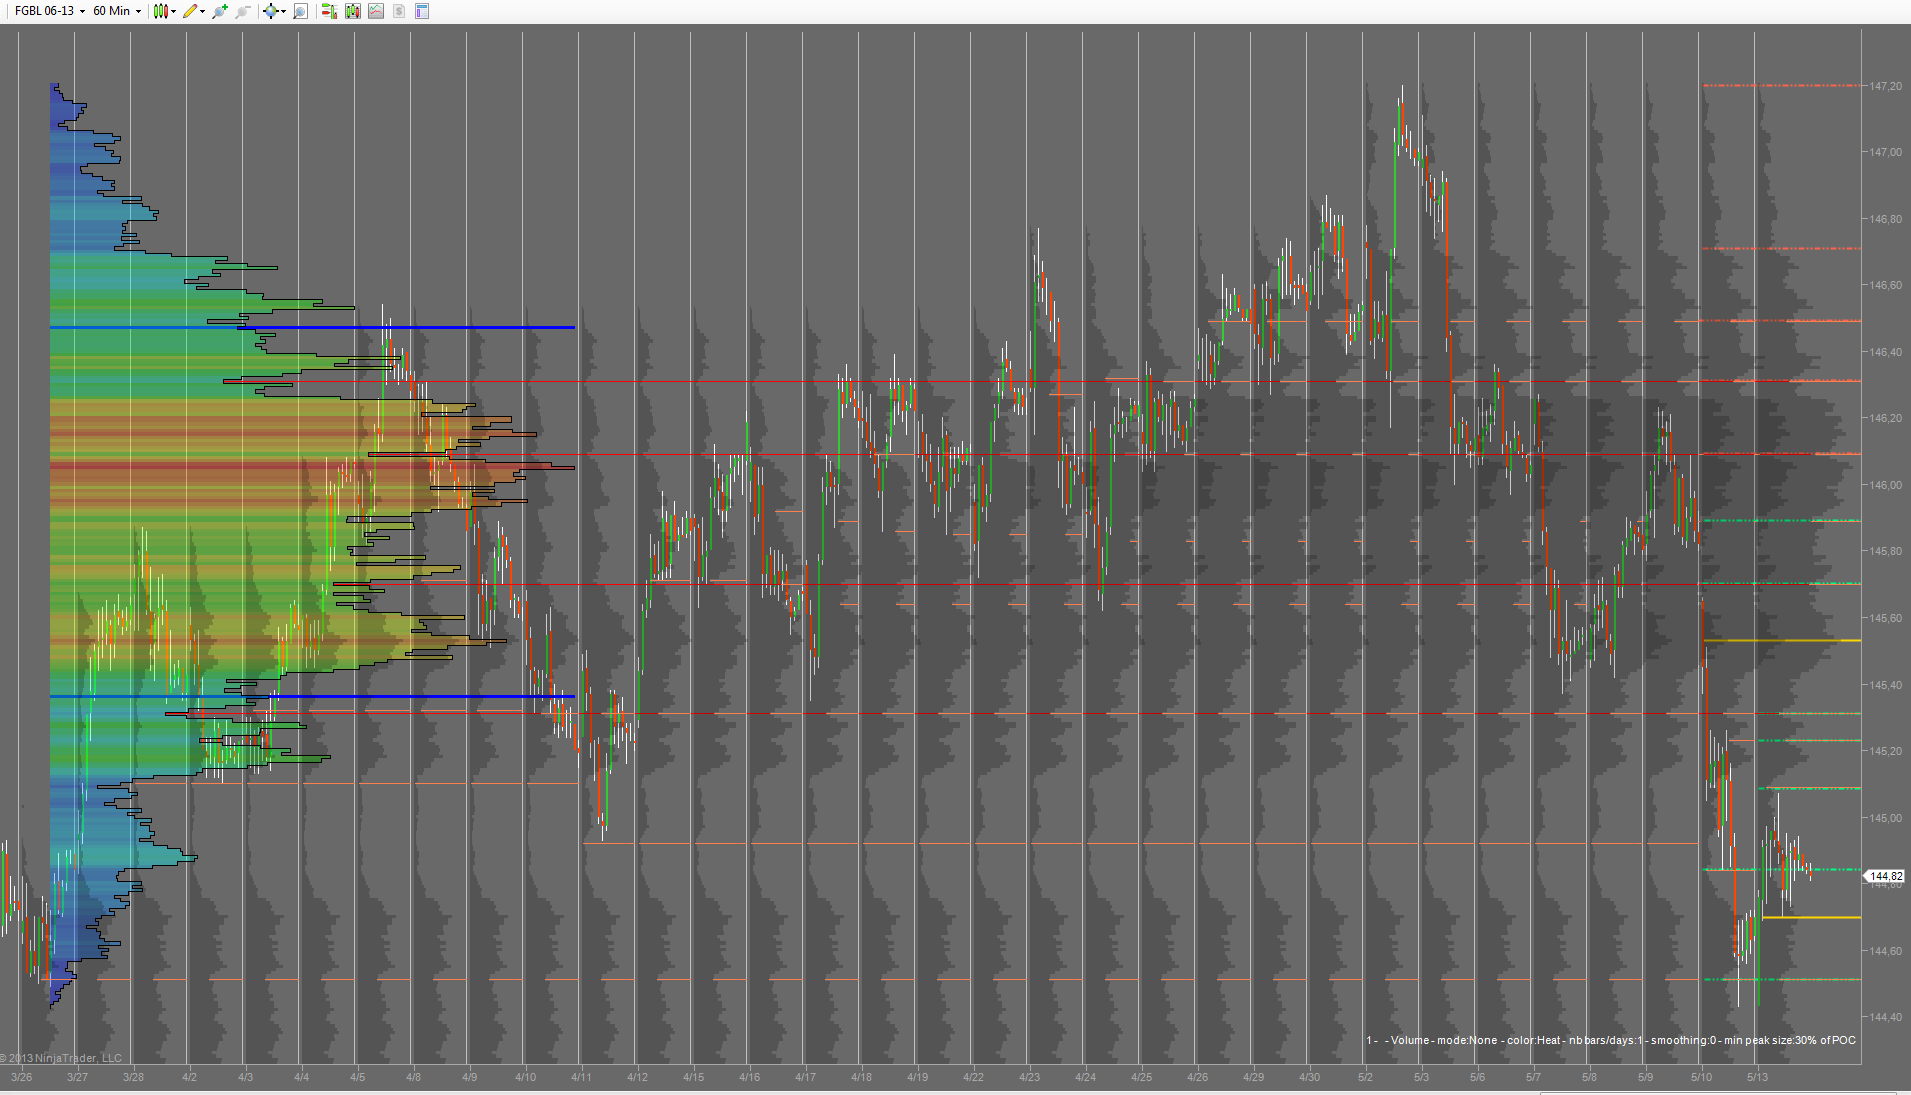Image resolution: width=1911 pixels, height=1095 pixels.
Task: Click the 4/3 date label
Action: click(246, 1077)
